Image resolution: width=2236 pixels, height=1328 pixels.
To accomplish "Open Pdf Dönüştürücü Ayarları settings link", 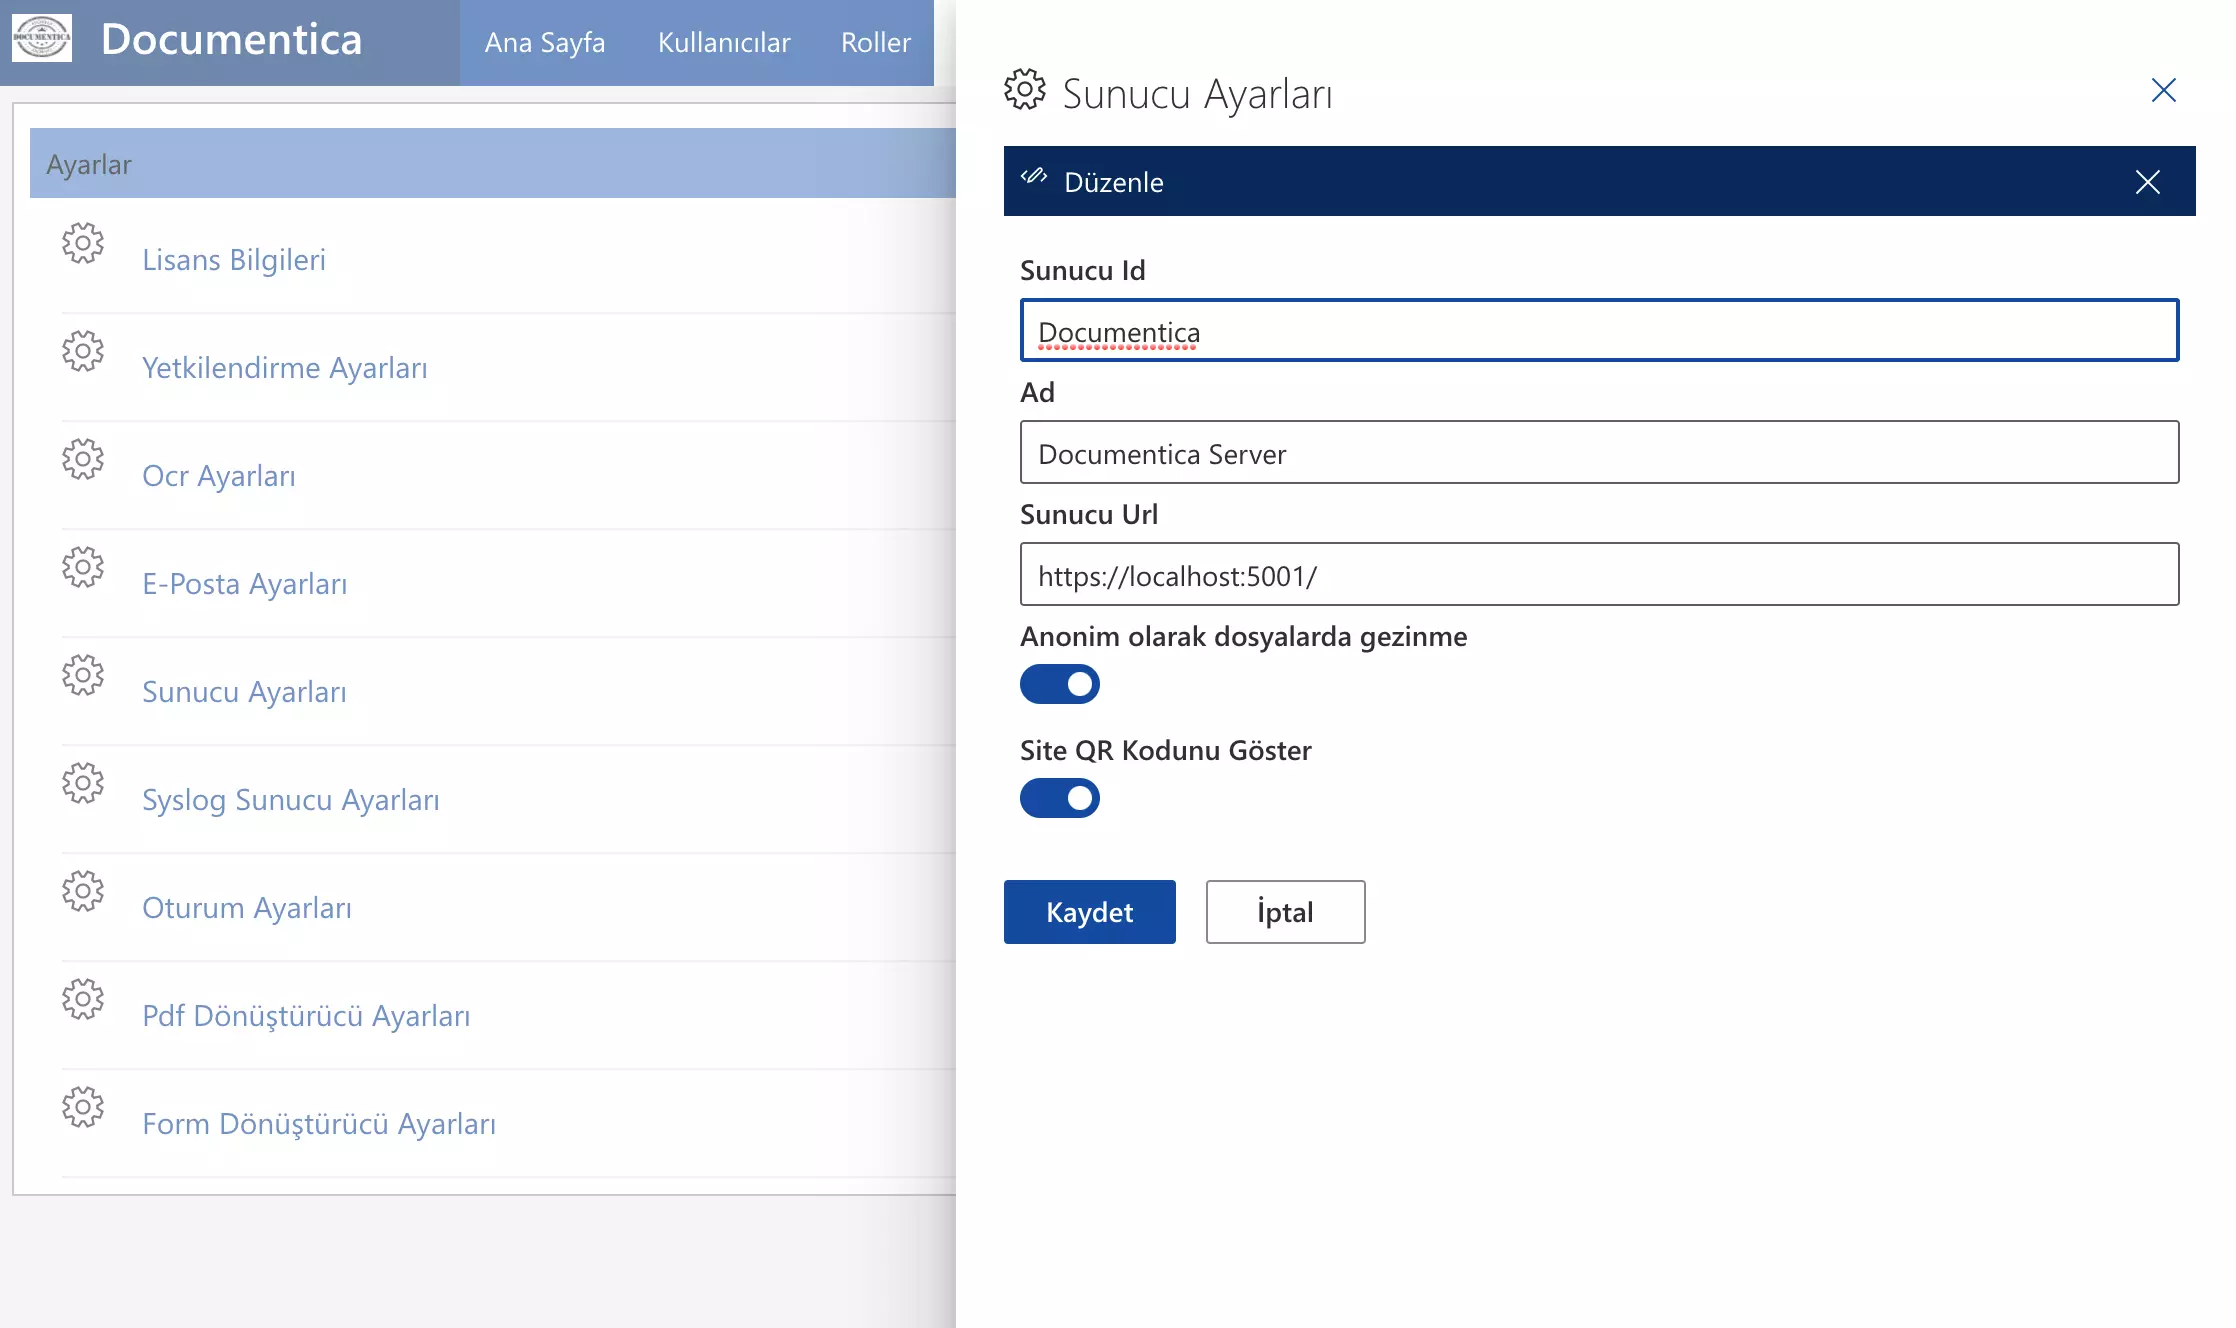I will (x=306, y=1016).
